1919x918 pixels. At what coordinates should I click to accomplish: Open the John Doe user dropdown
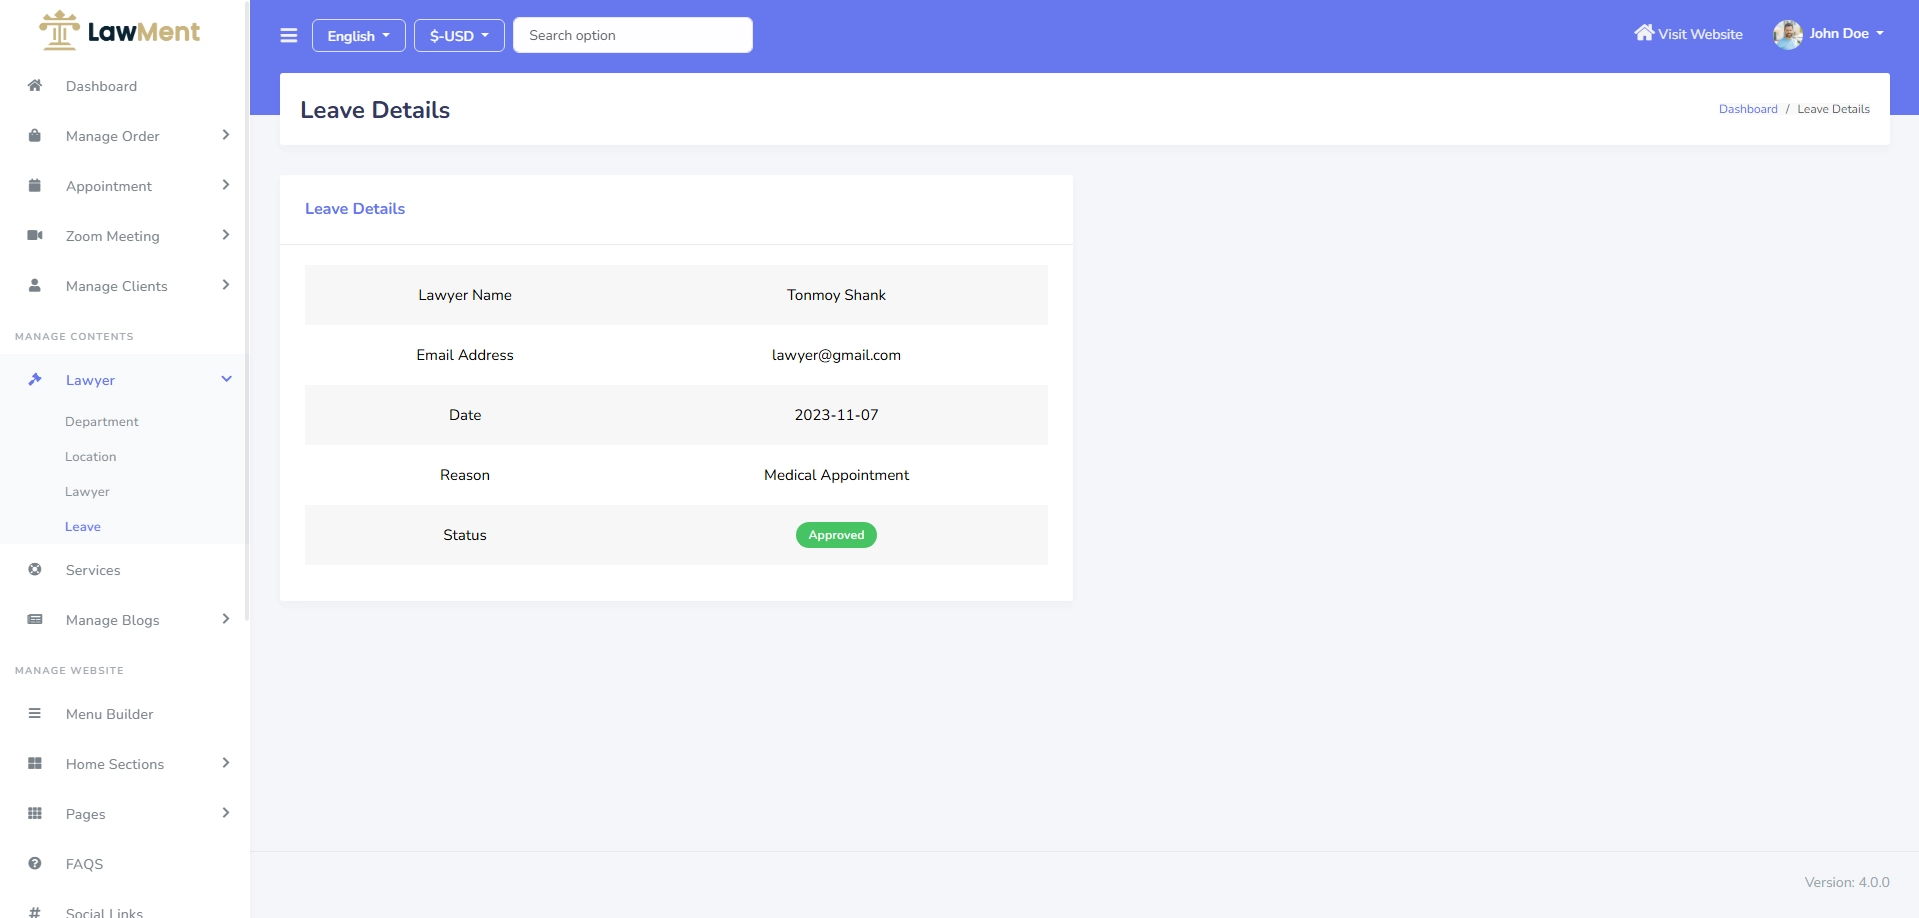1829,34
